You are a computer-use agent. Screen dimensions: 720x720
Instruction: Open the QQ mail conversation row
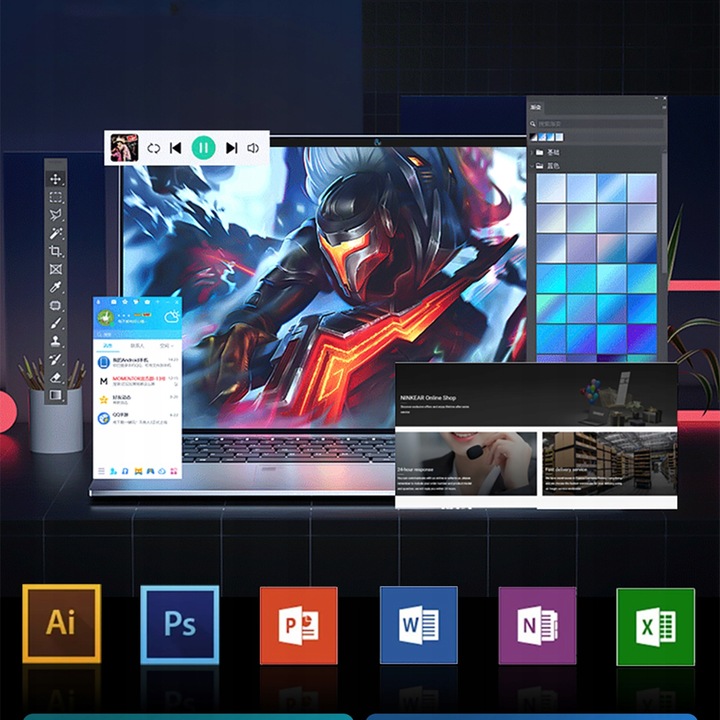point(137,418)
